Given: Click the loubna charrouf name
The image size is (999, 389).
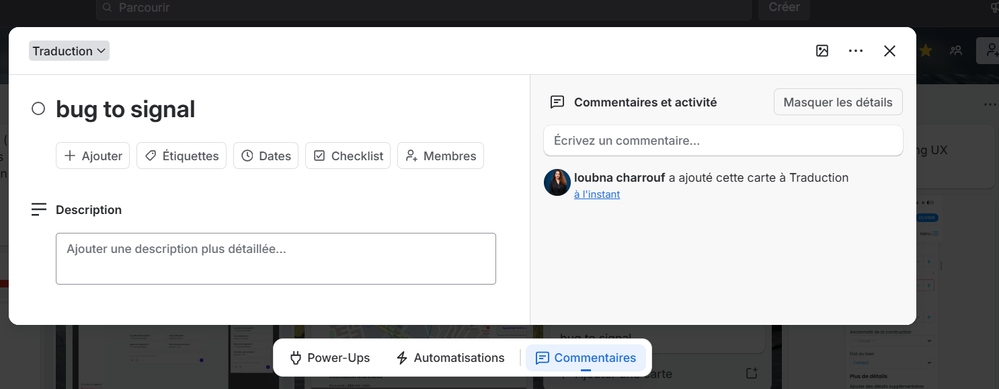Looking at the screenshot, I should [x=620, y=178].
